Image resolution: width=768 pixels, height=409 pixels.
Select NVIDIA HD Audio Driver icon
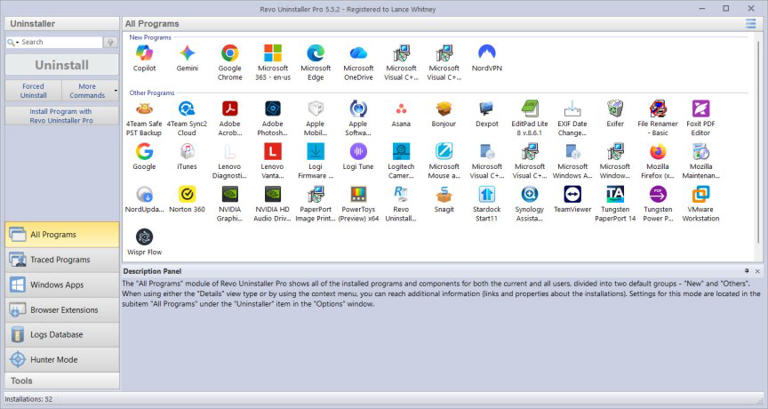click(273, 194)
